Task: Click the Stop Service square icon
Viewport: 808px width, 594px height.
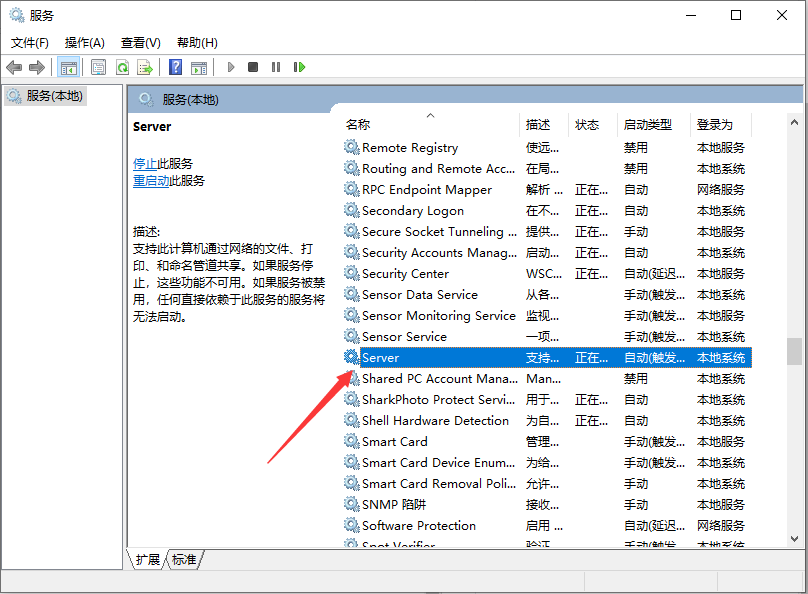Action: pyautogui.click(x=253, y=67)
